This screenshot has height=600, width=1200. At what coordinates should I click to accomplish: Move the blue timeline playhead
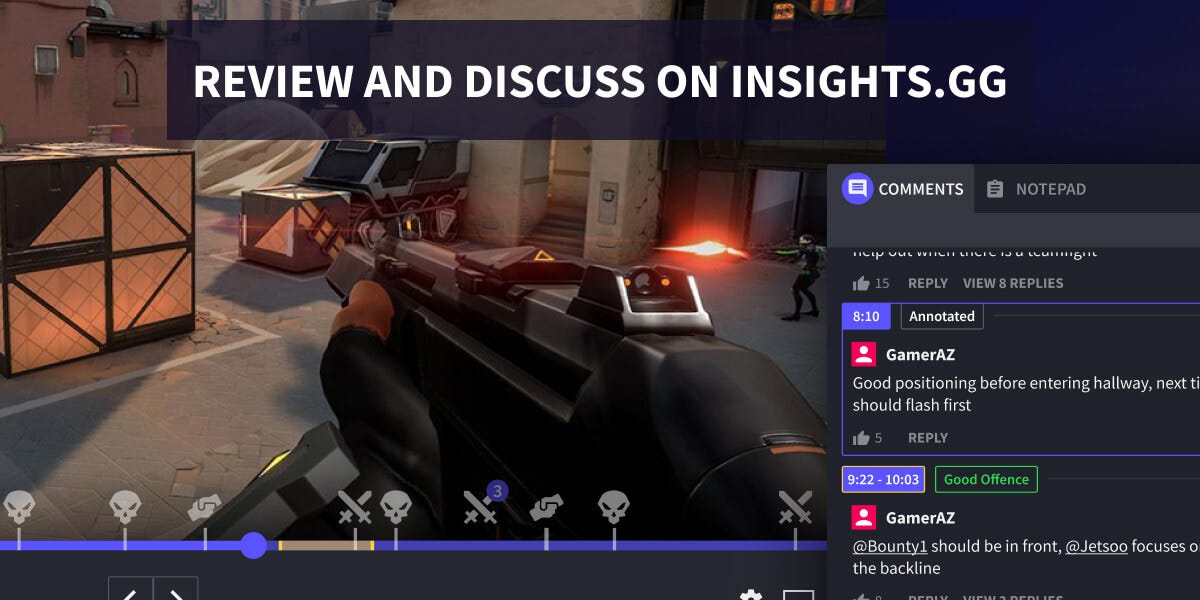(253, 546)
